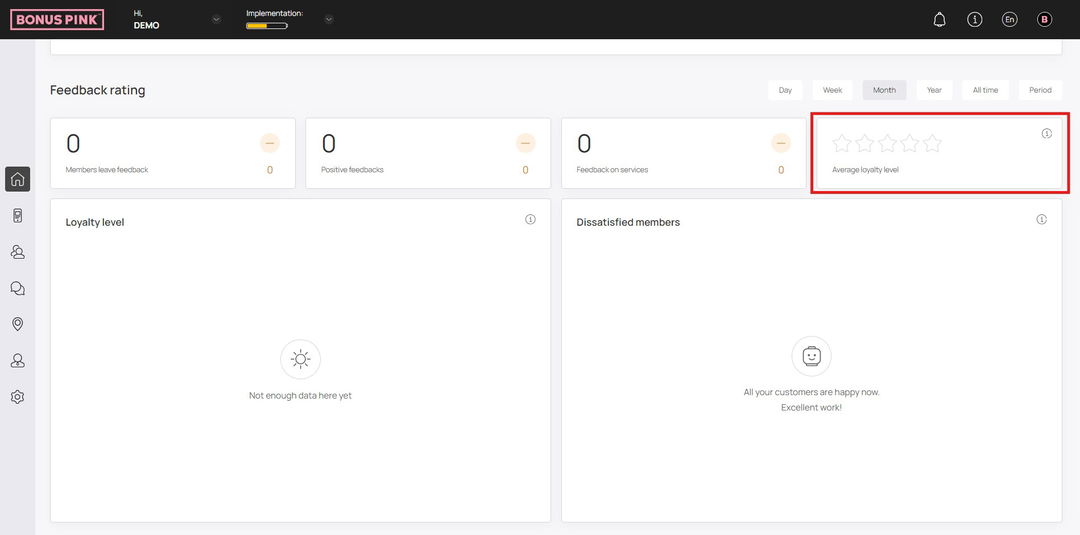Viewport: 1080px width, 535px height.
Task: Open the info icon in top bar
Action: pyautogui.click(x=975, y=19)
